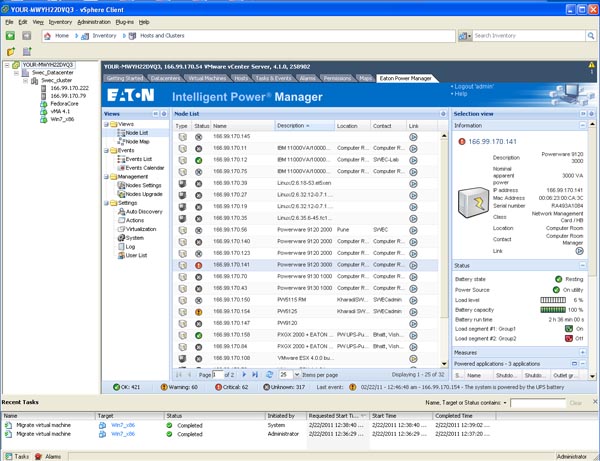
Task: Click the Logout 'admin' link
Action: pos(474,86)
